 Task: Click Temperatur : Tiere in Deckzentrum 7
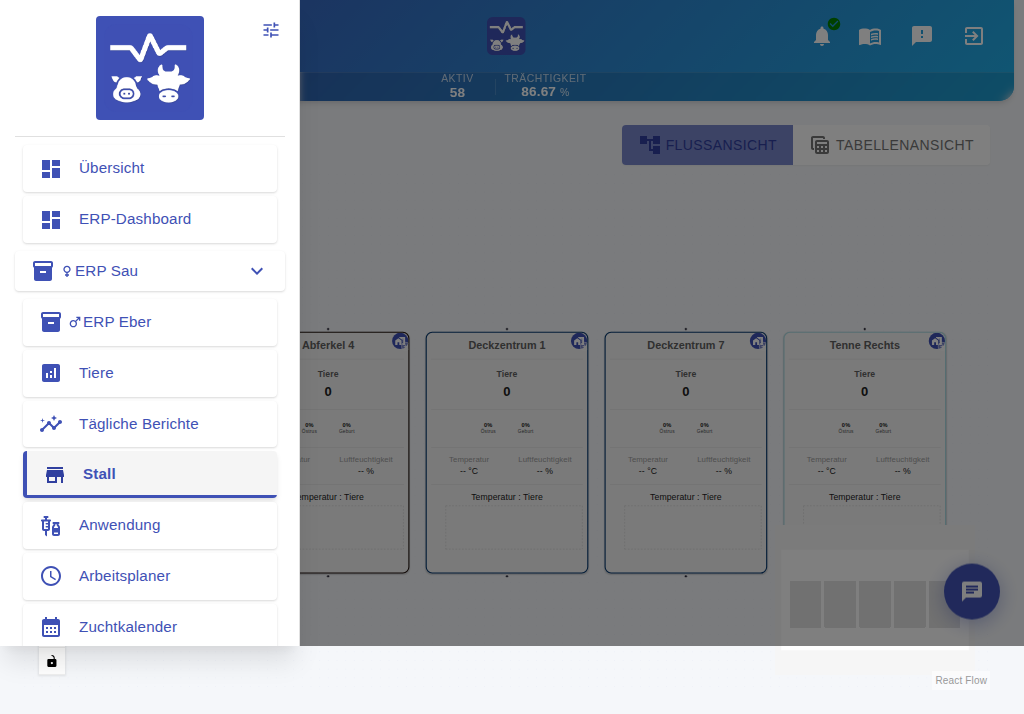[686, 497]
